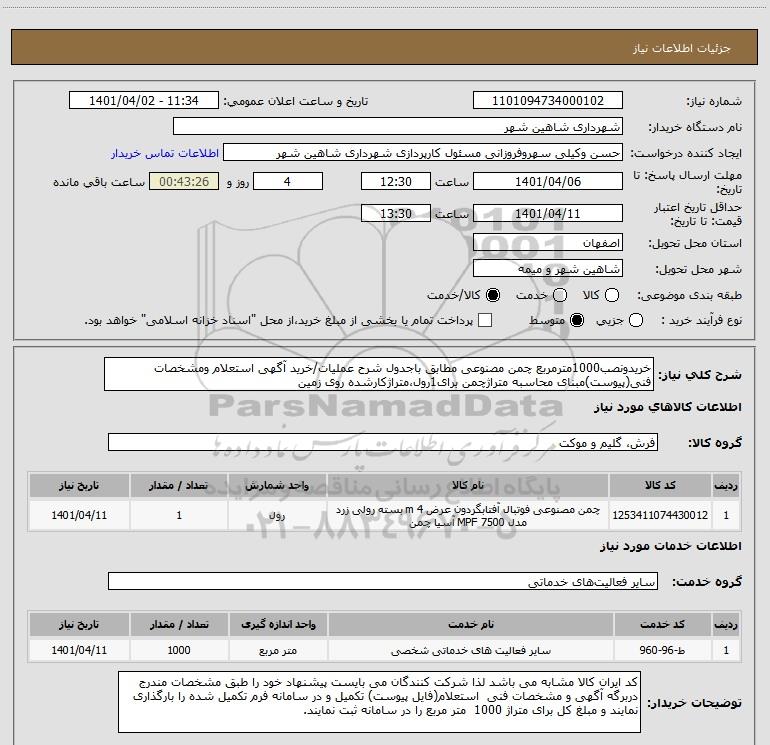Click the service code cell ط-96-960
This screenshot has height=745, width=770.
pos(662,650)
